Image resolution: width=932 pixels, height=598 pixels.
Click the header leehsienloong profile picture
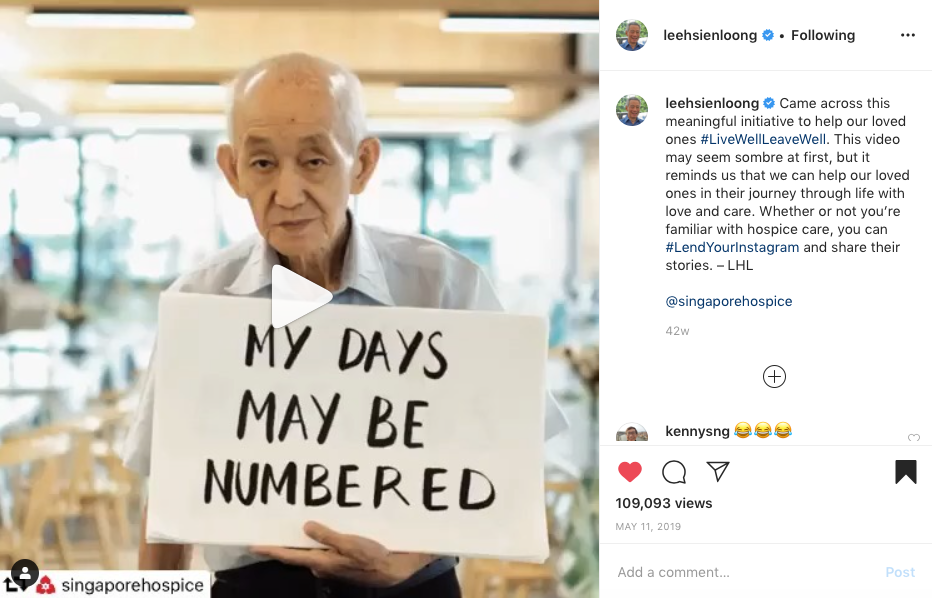coord(632,35)
